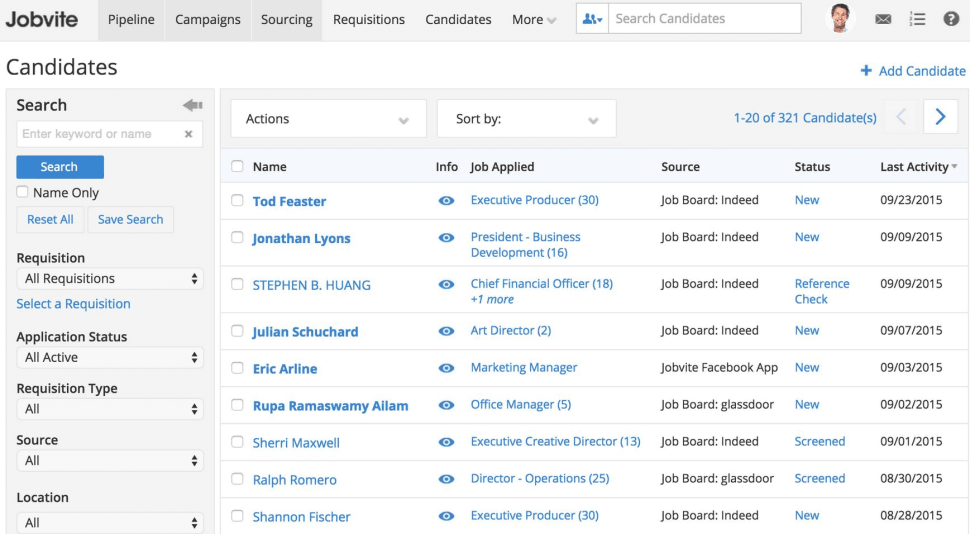Click the people search-type icon in search bar
The width and height of the screenshot is (970, 534).
click(x=592, y=19)
